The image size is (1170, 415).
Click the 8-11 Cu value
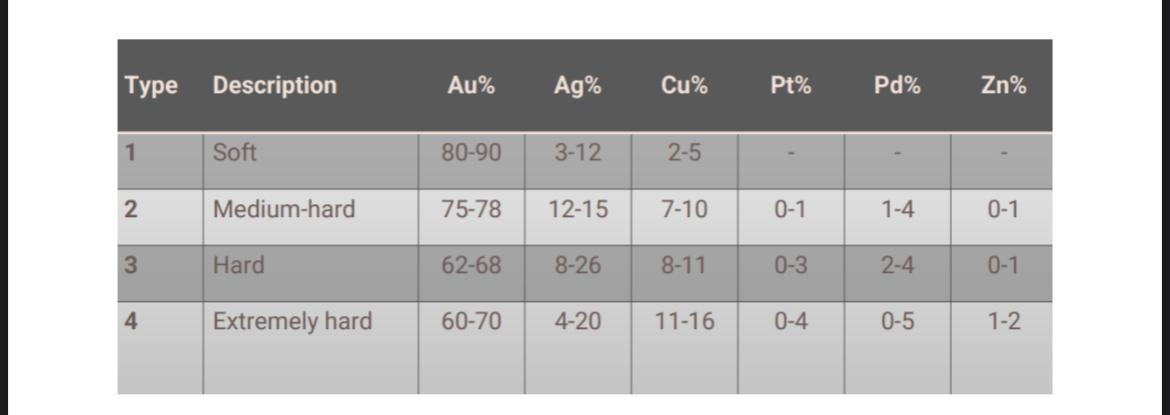coord(684,265)
